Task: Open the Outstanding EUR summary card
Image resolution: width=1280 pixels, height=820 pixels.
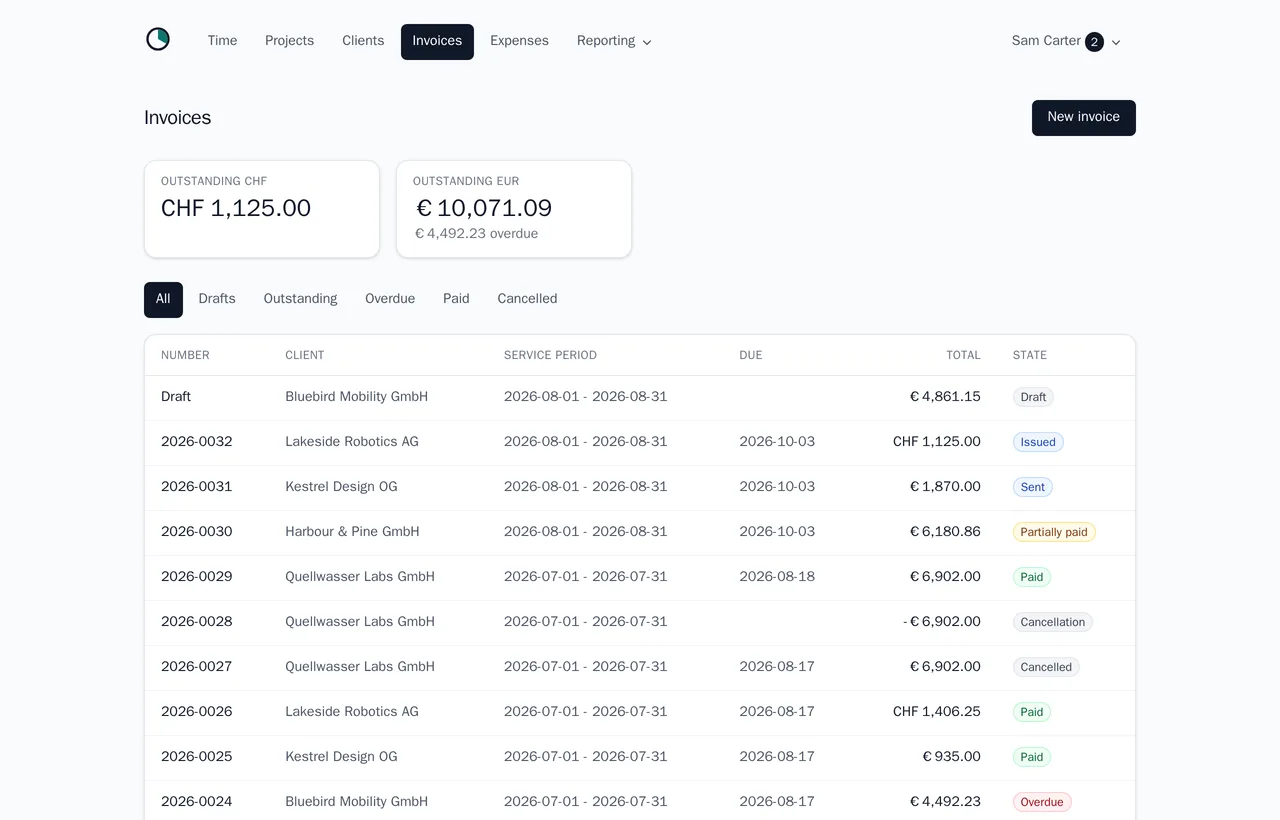Action: coord(514,209)
